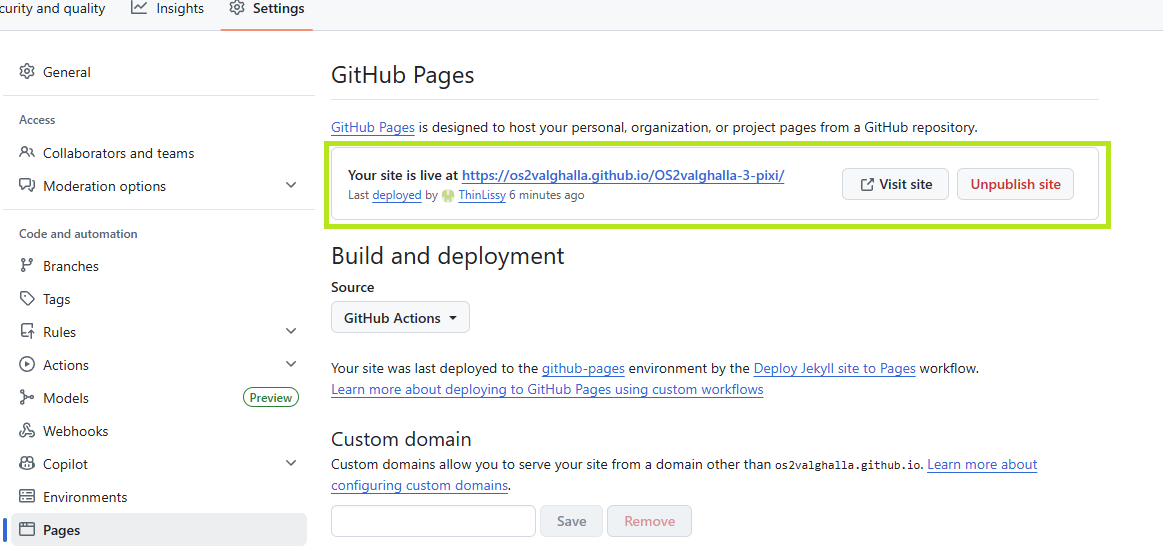Click the Pages browser icon in sidebar
The height and width of the screenshot is (549, 1163).
27,530
